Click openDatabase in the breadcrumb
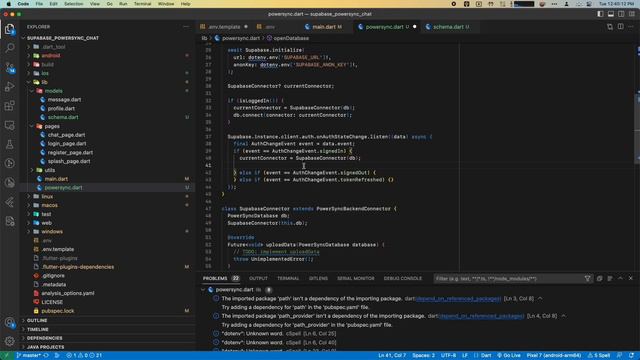 (291, 38)
